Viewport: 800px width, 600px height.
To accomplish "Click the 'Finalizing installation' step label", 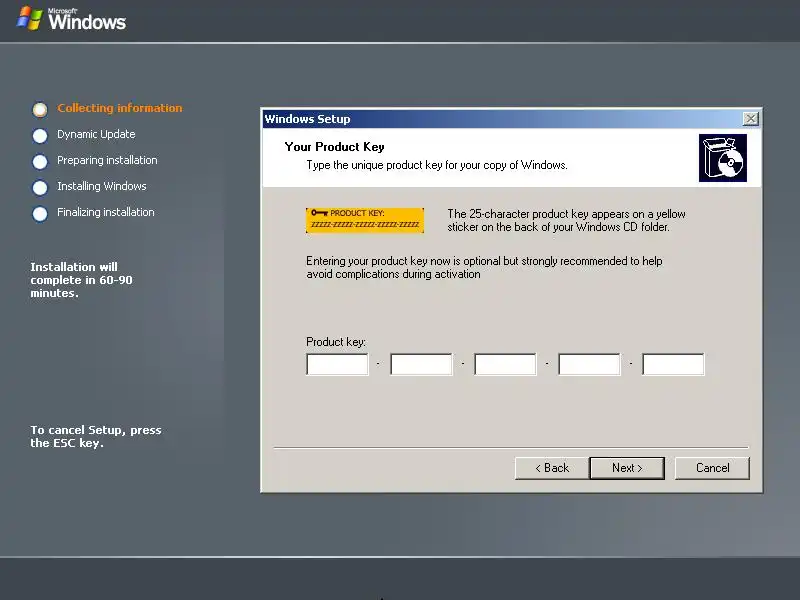I will tap(106, 212).
